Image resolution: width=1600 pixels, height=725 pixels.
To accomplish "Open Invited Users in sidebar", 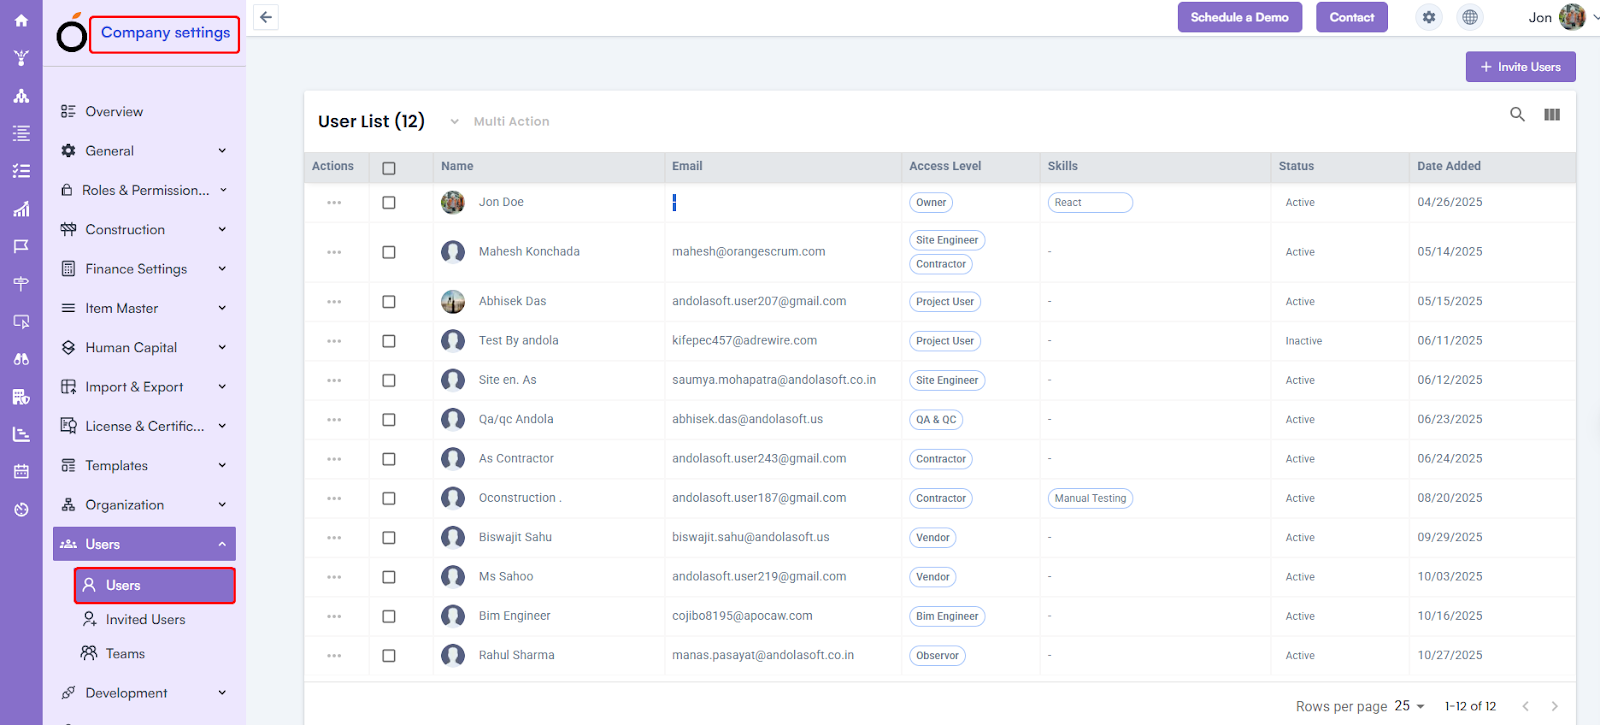I will tap(145, 620).
